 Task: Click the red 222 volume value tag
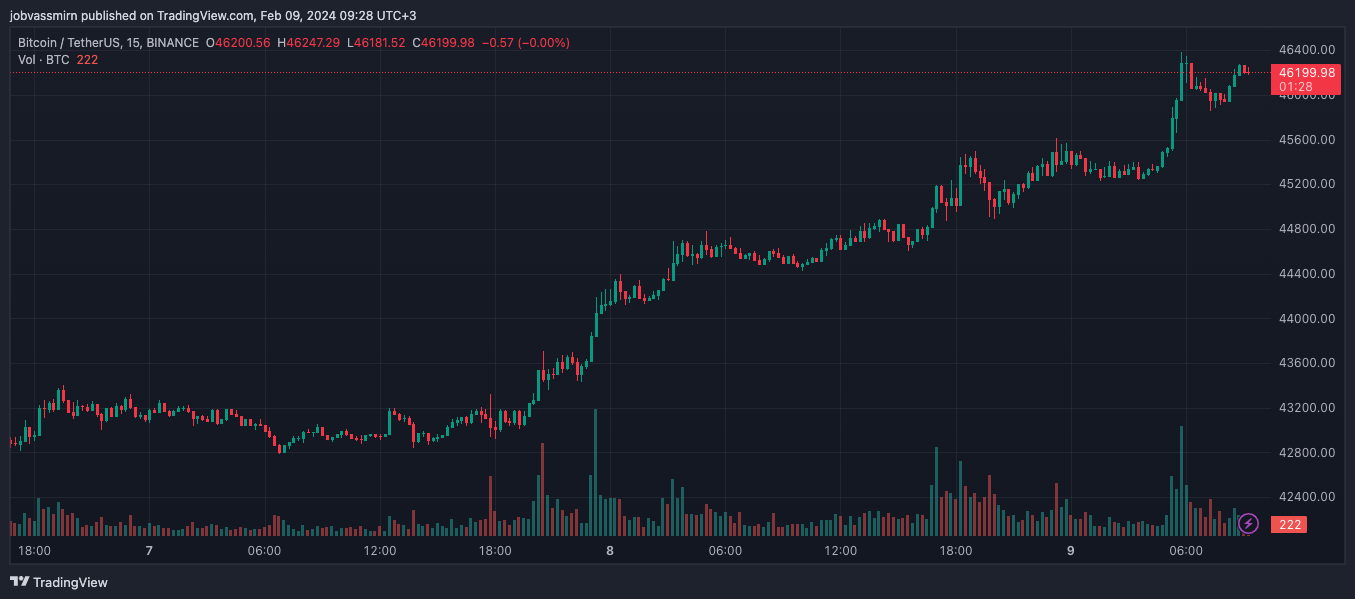coord(1290,525)
